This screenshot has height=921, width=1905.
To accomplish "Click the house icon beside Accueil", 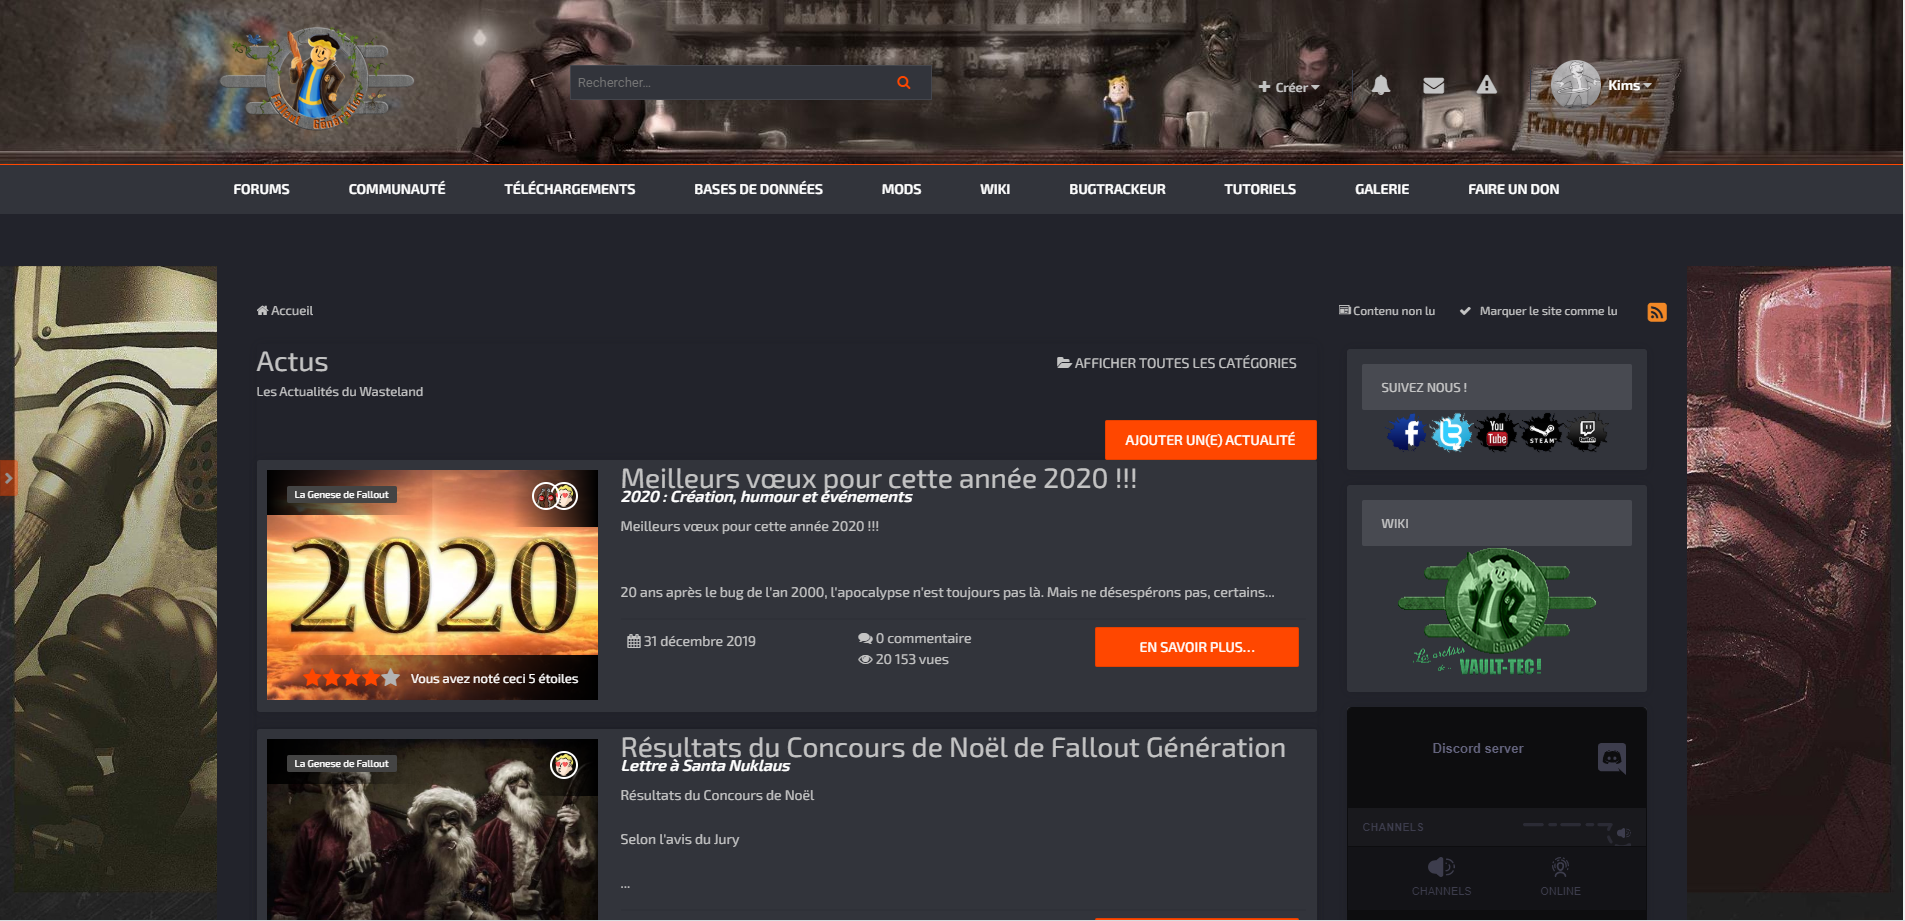I will [x=263, y=311].
